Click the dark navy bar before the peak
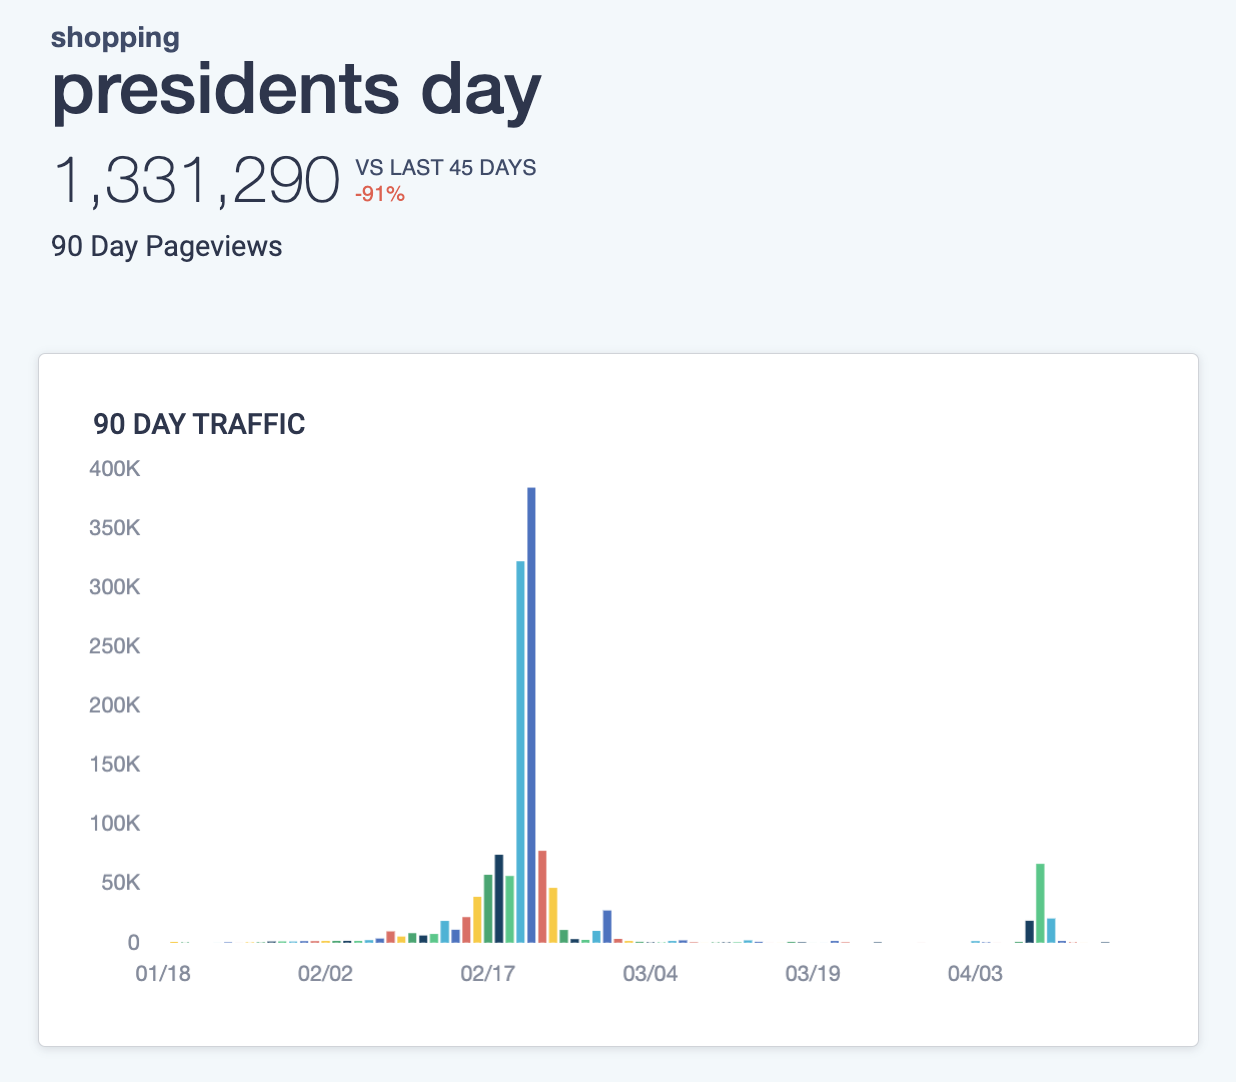The height and width of the screenshot is (1082, 1236). coord(498,898)
